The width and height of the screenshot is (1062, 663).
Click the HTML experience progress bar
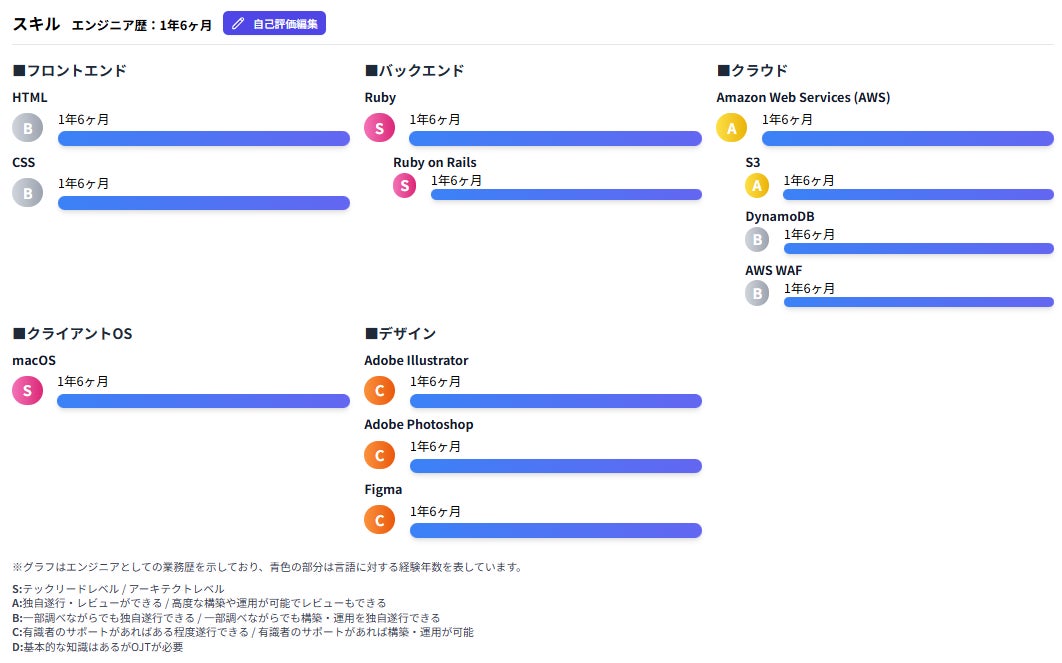(204, 138)
